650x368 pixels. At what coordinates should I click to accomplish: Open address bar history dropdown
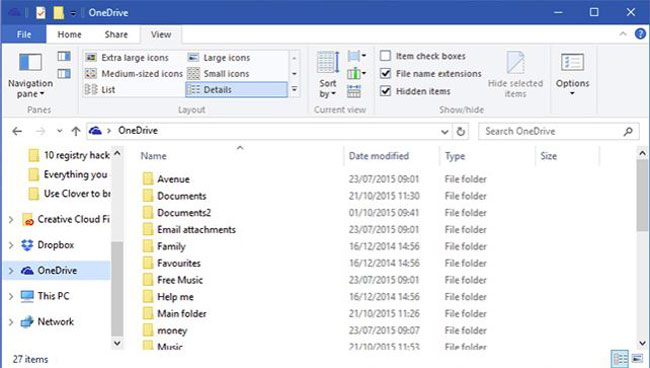pyautogui.click(x=444, y=132)
